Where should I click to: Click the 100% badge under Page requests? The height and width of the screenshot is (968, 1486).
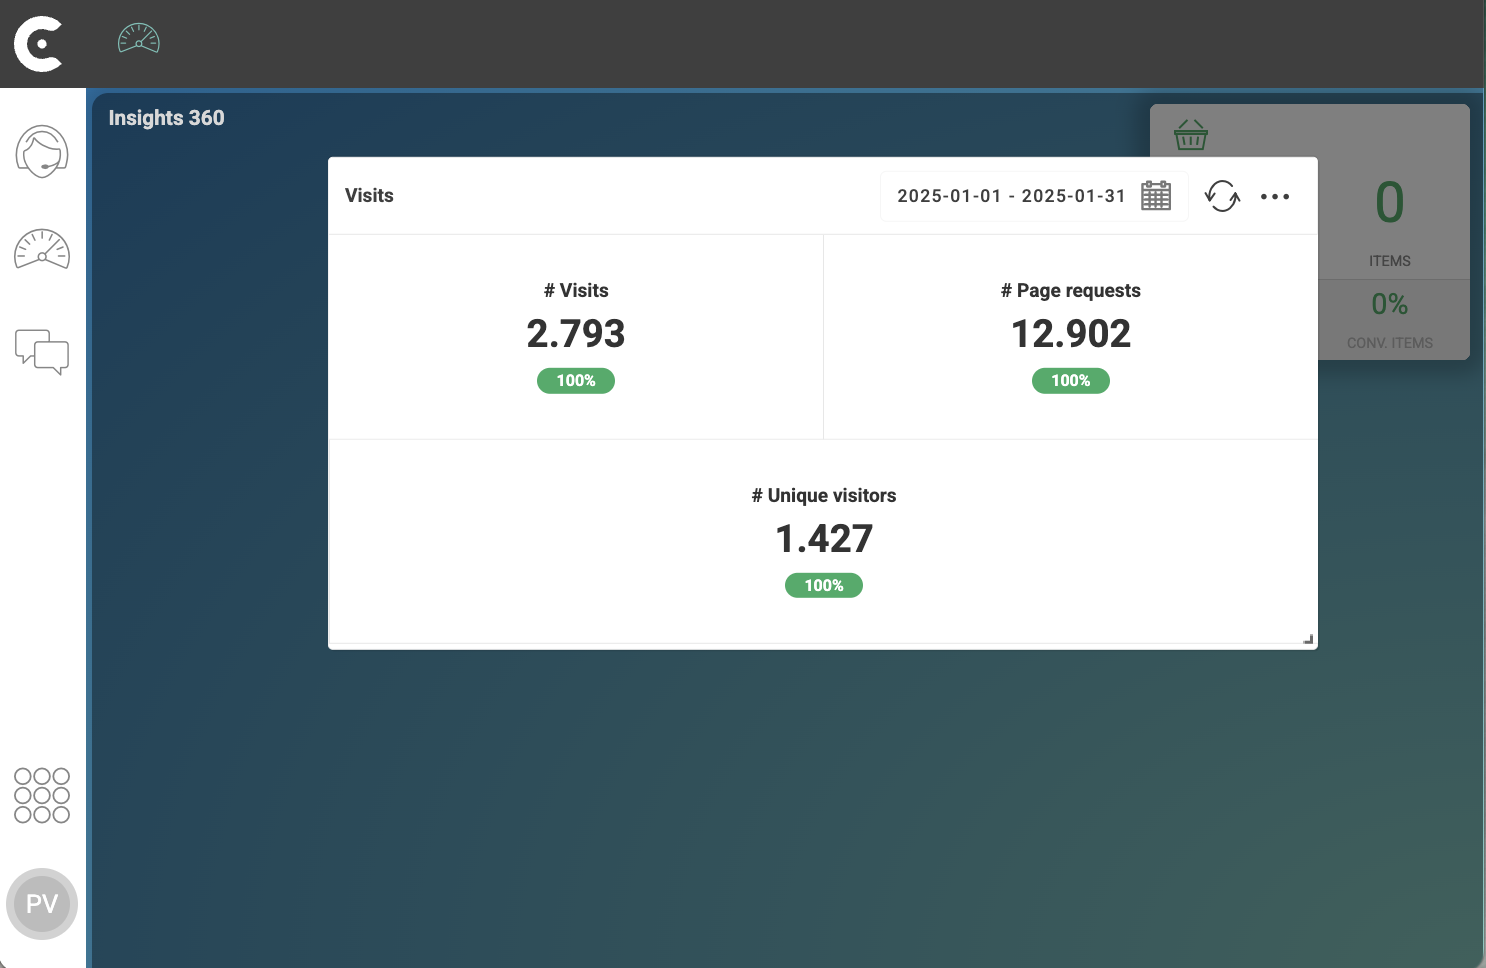tap(1071, 381)
